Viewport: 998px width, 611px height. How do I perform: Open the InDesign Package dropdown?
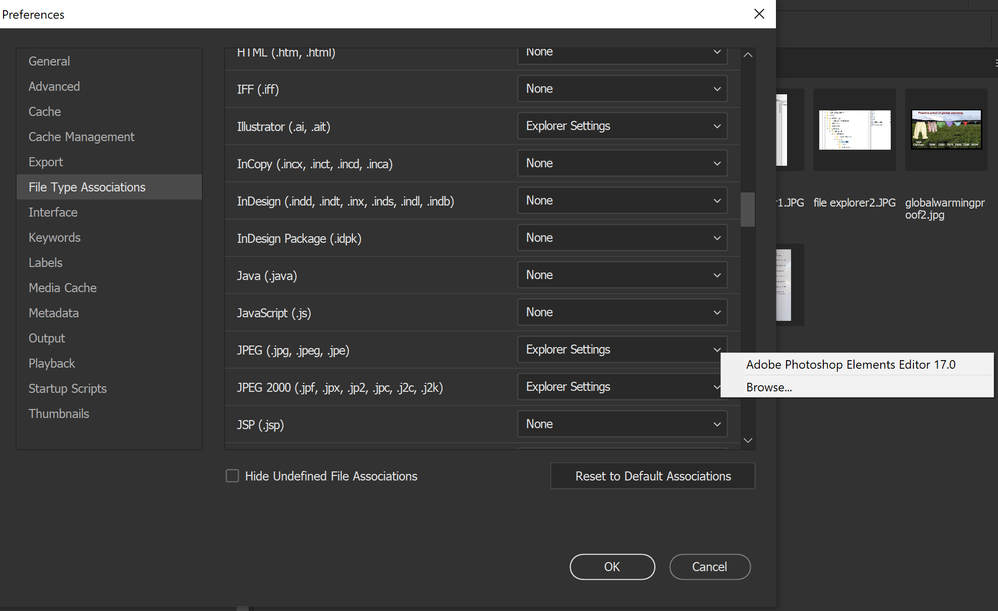pos(621,238)
